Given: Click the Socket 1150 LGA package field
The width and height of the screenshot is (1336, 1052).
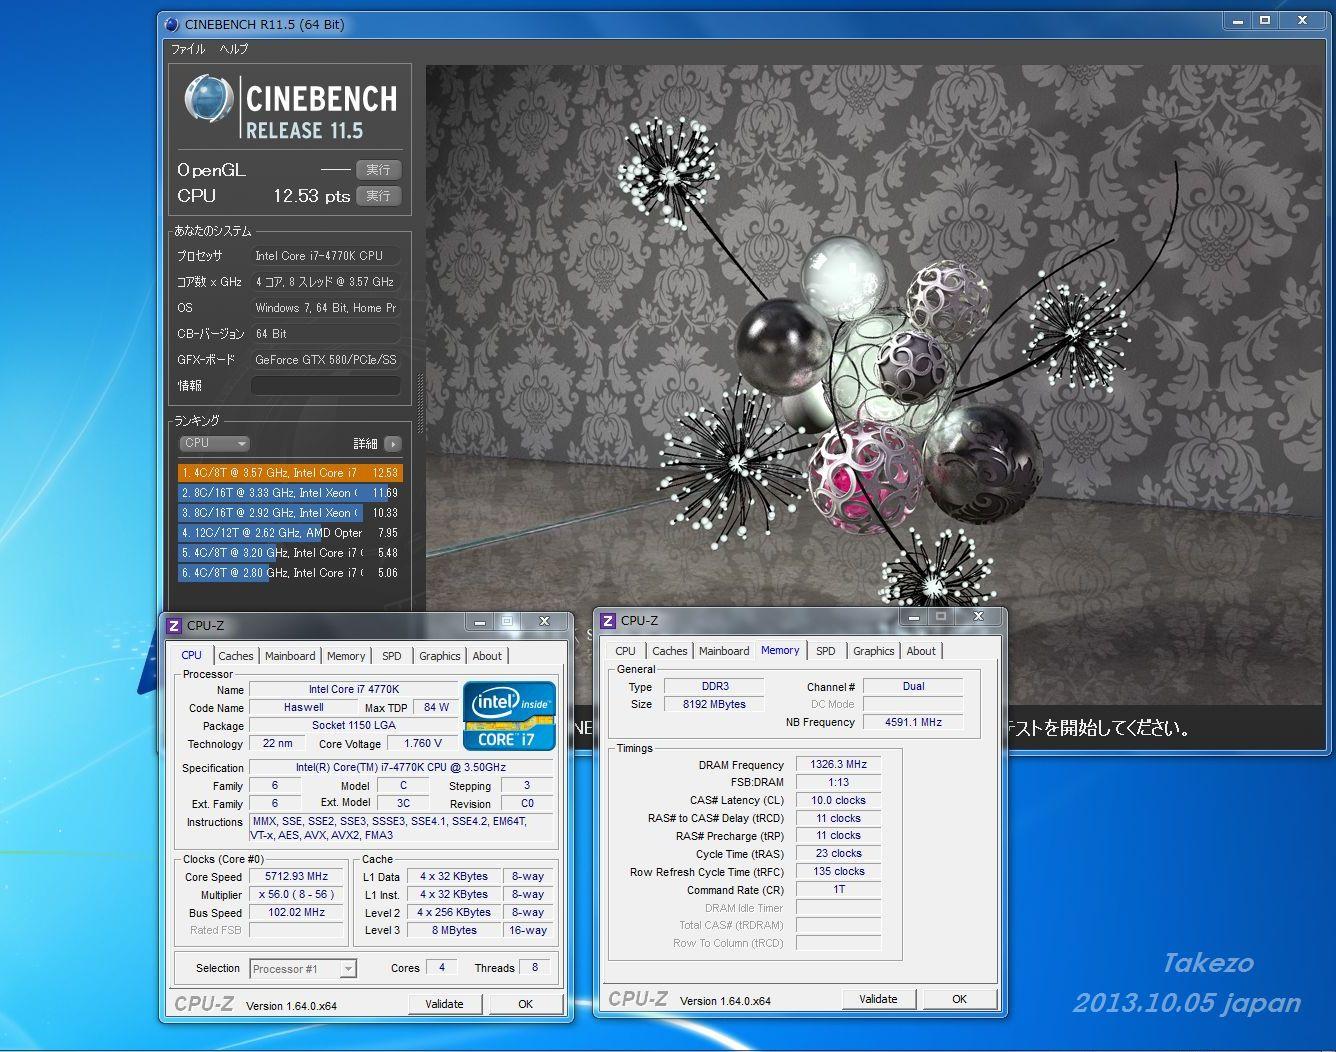Looking at the screenshot, I should coord(353,726).
